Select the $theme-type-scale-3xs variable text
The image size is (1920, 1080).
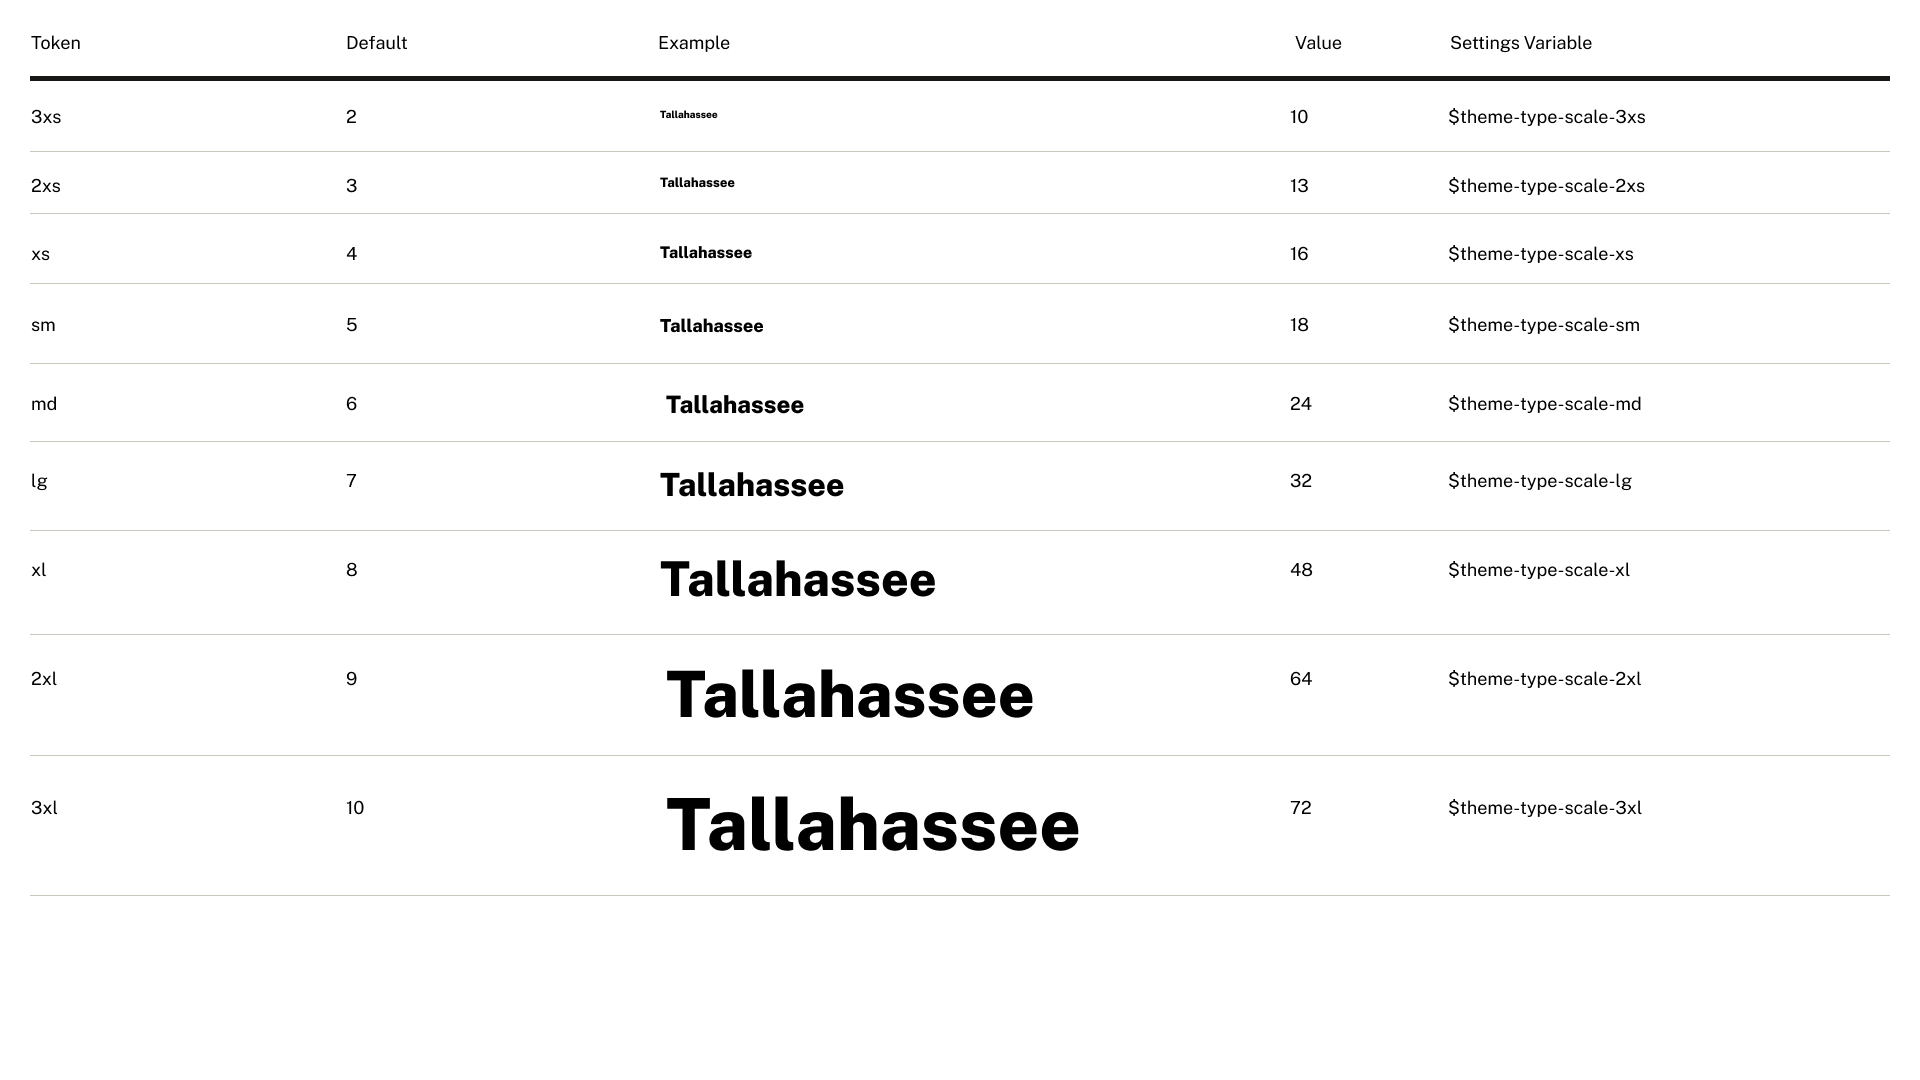coord(1546,117)
